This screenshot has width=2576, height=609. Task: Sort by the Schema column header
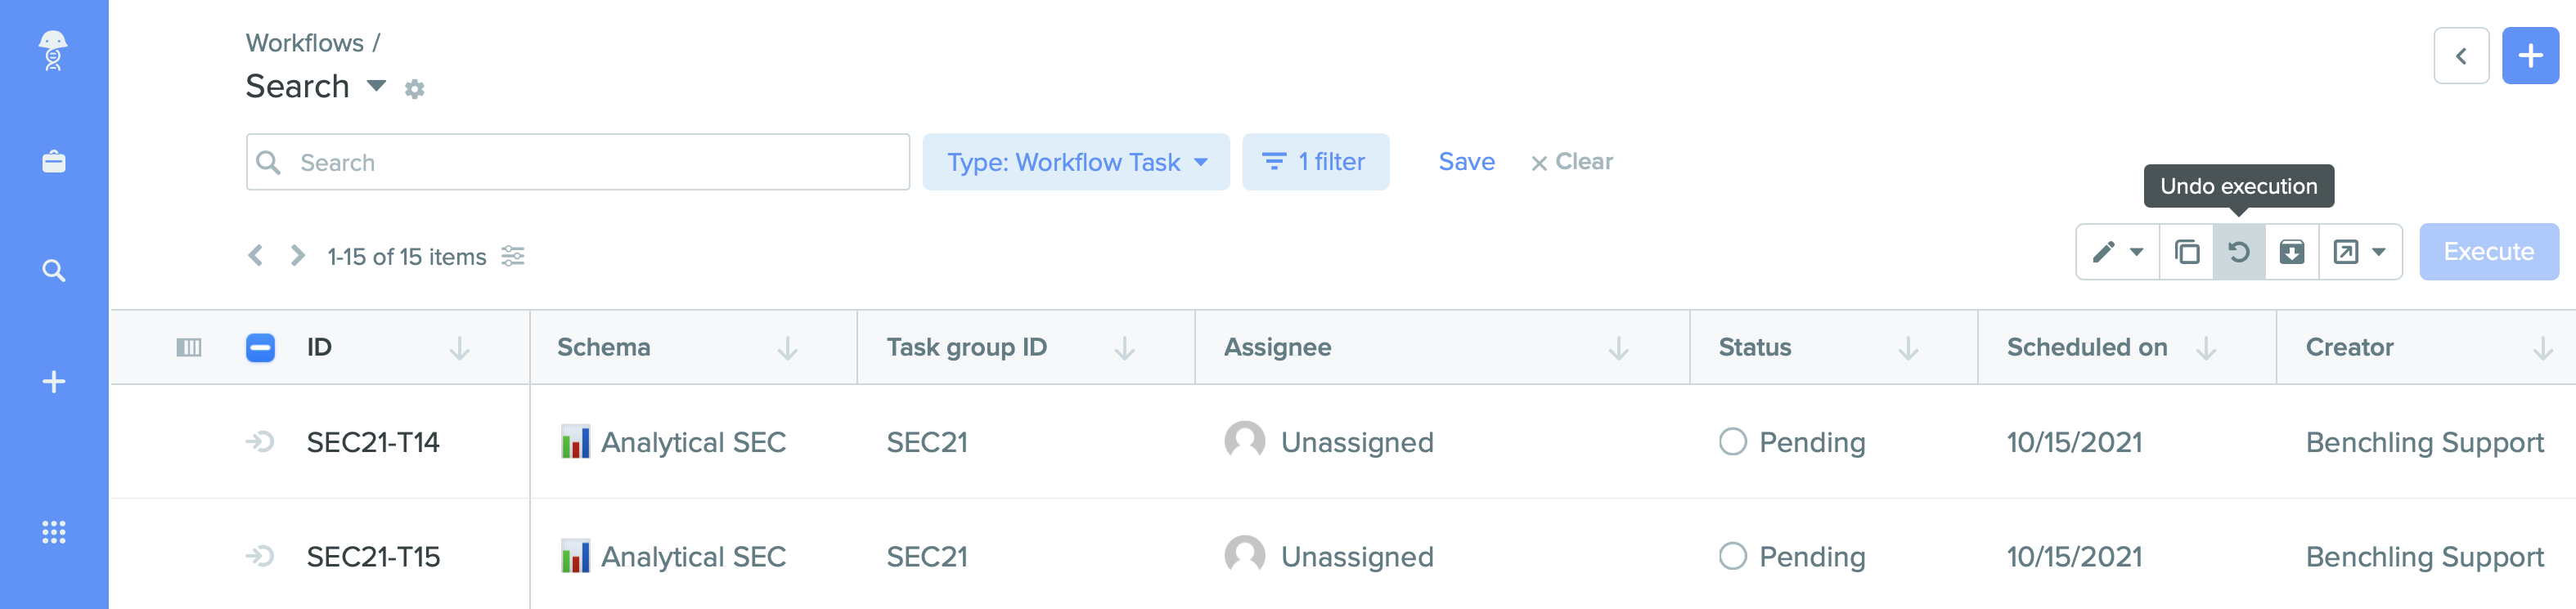[x=603, y=347]
